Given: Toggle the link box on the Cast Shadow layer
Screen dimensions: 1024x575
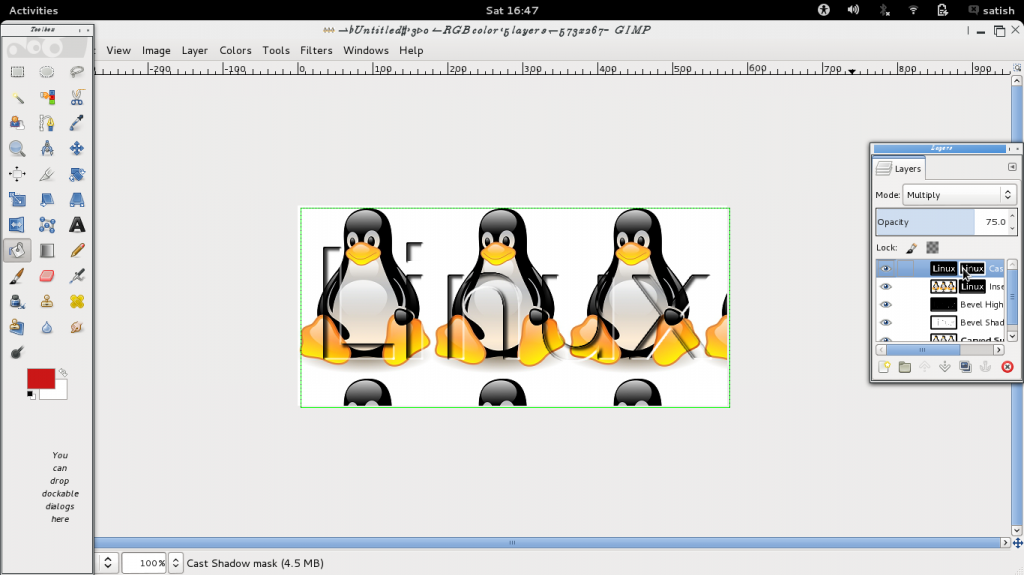Looking at the screenshot, I should point(905,269).
